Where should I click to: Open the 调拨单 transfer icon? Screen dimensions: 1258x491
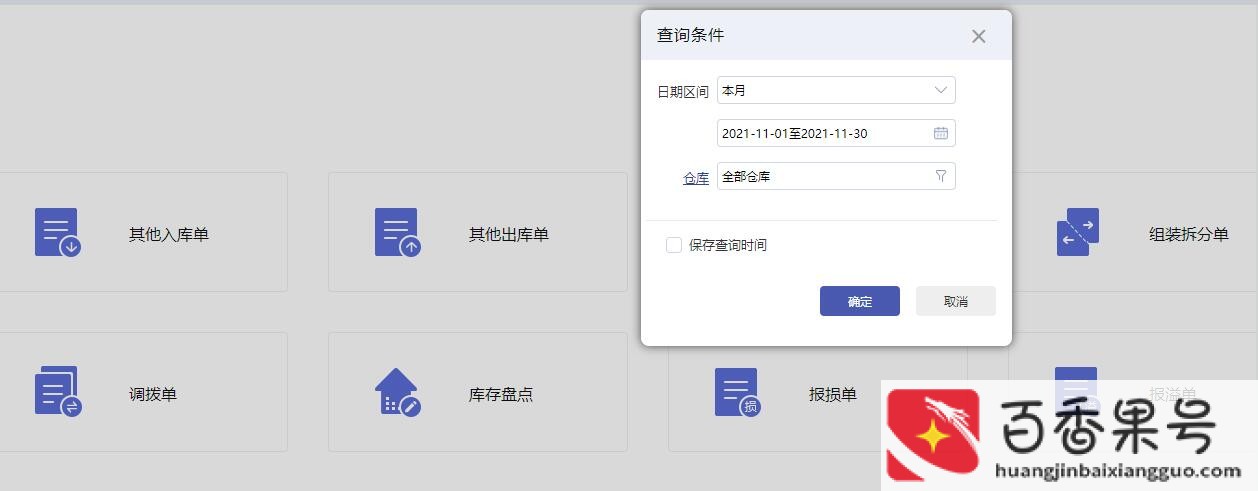[57, 392]
